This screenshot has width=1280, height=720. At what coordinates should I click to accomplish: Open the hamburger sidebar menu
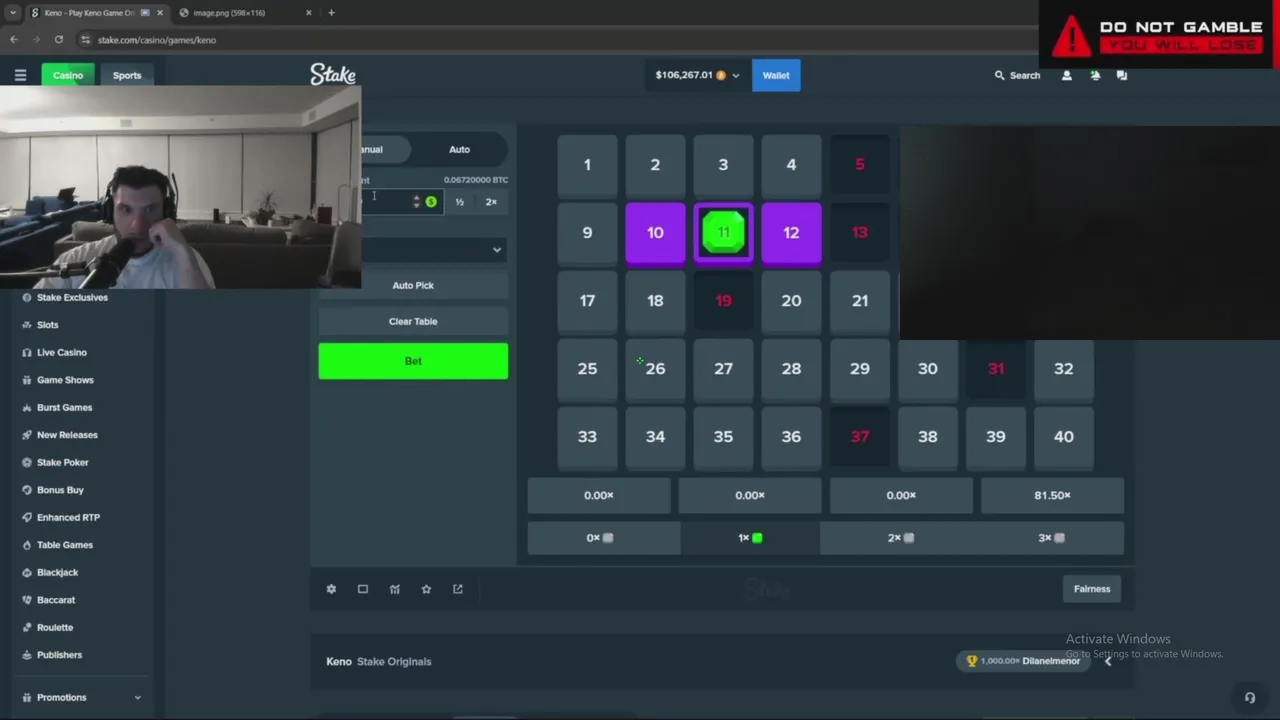click(x=20, y=75)
